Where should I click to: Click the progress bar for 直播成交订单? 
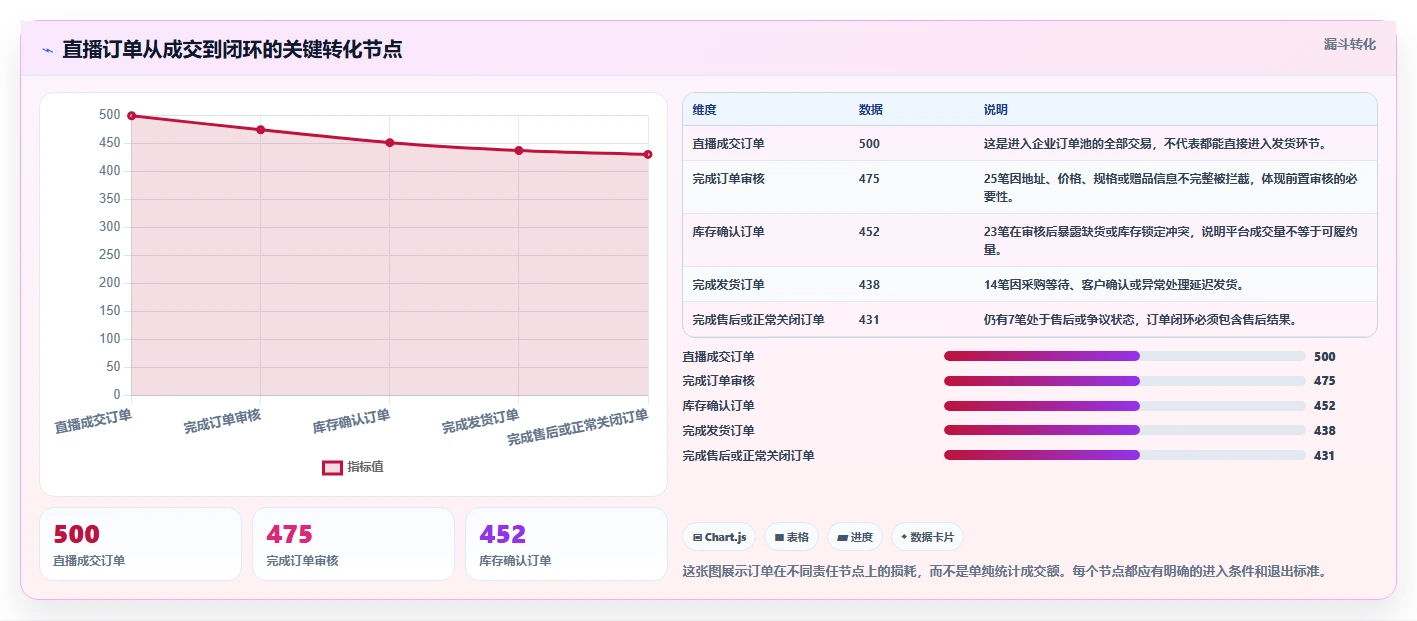point(1124,356)
